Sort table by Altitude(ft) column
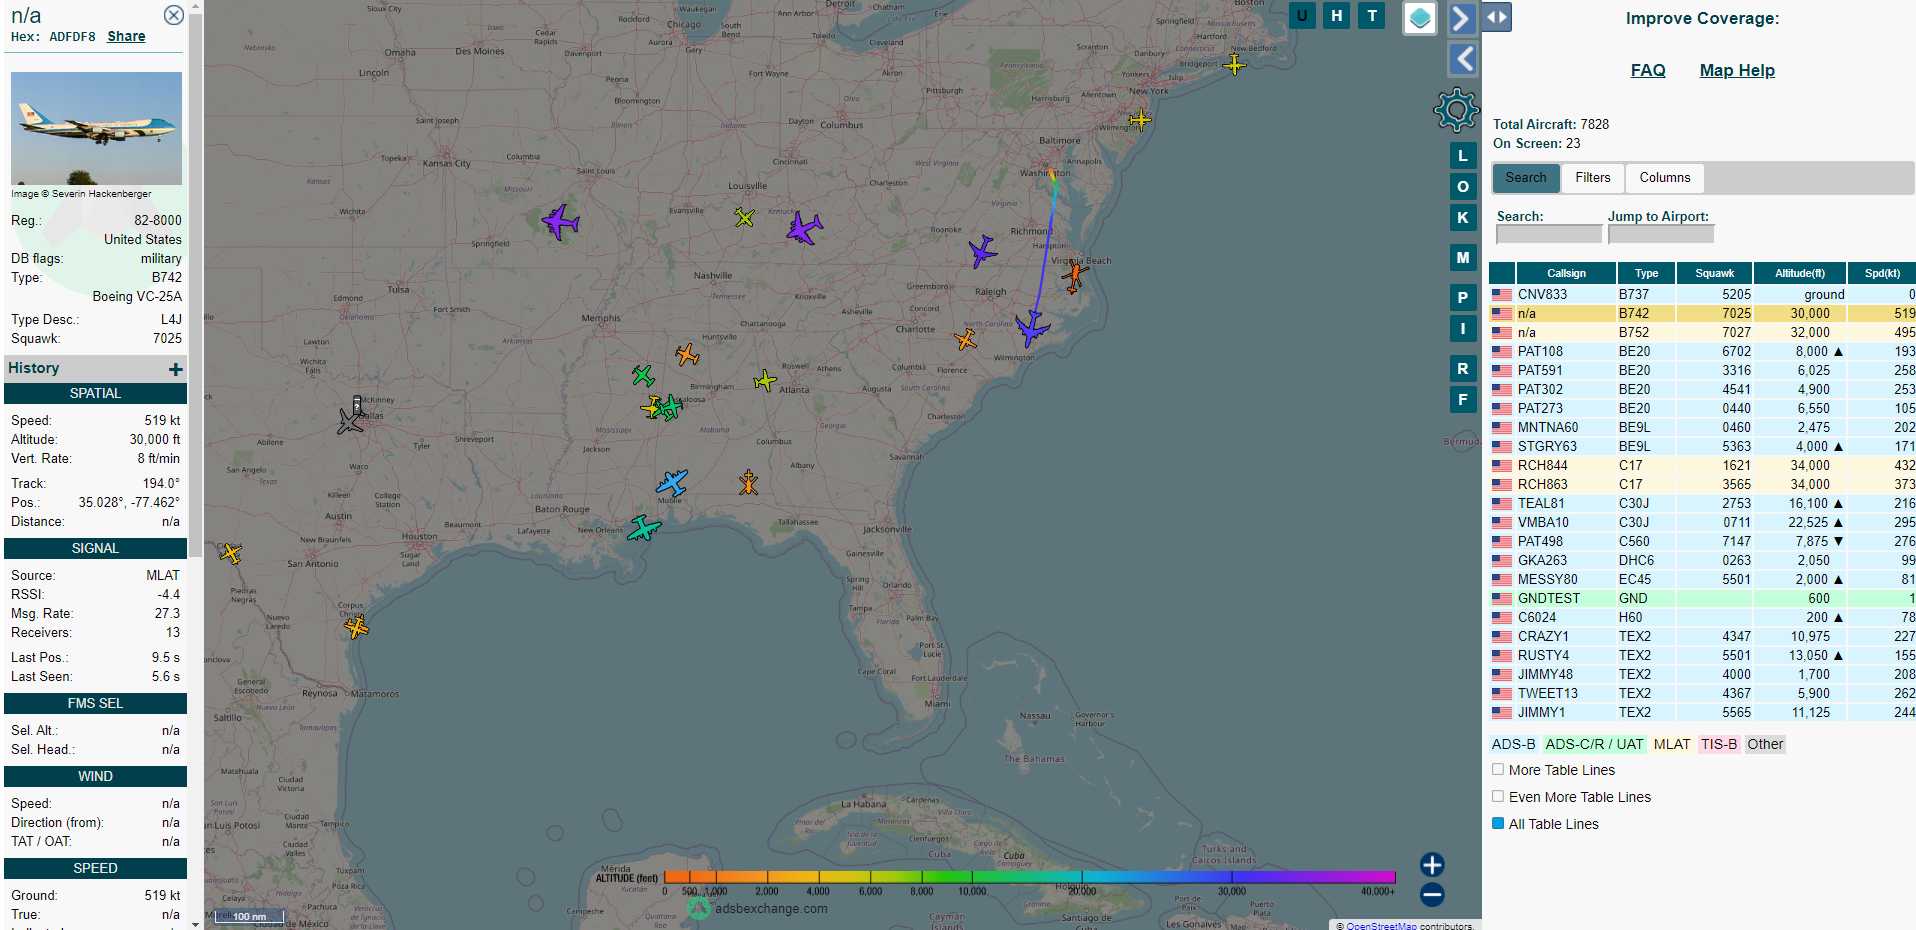The width and height of the screenshot is (1916, 930). [x=1800, y=273]
